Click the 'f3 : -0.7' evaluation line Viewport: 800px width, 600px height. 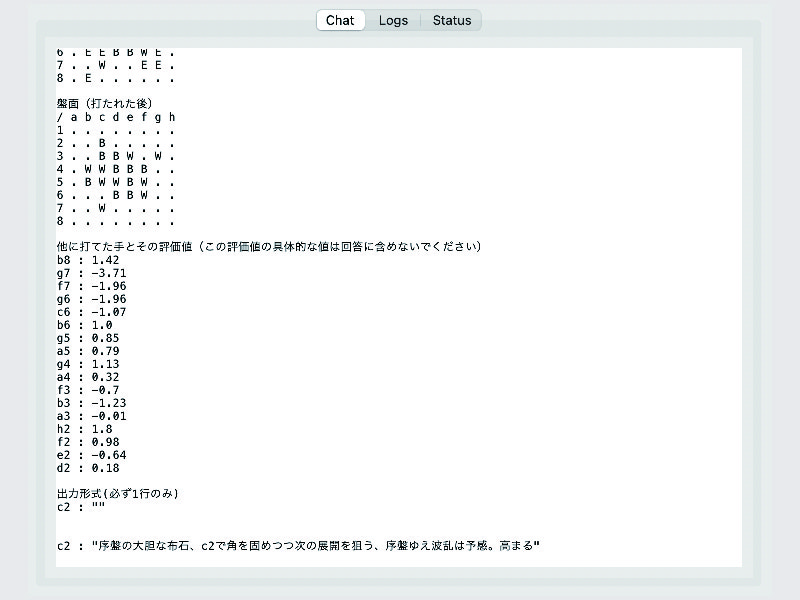coord(88,390)
